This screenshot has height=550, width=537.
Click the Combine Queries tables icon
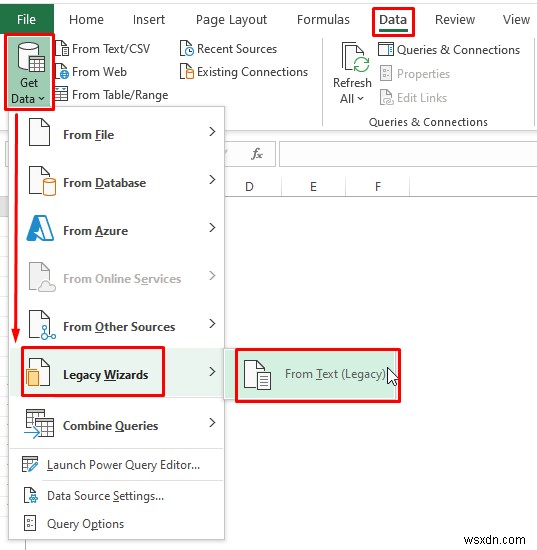click(x=39, y=424)
